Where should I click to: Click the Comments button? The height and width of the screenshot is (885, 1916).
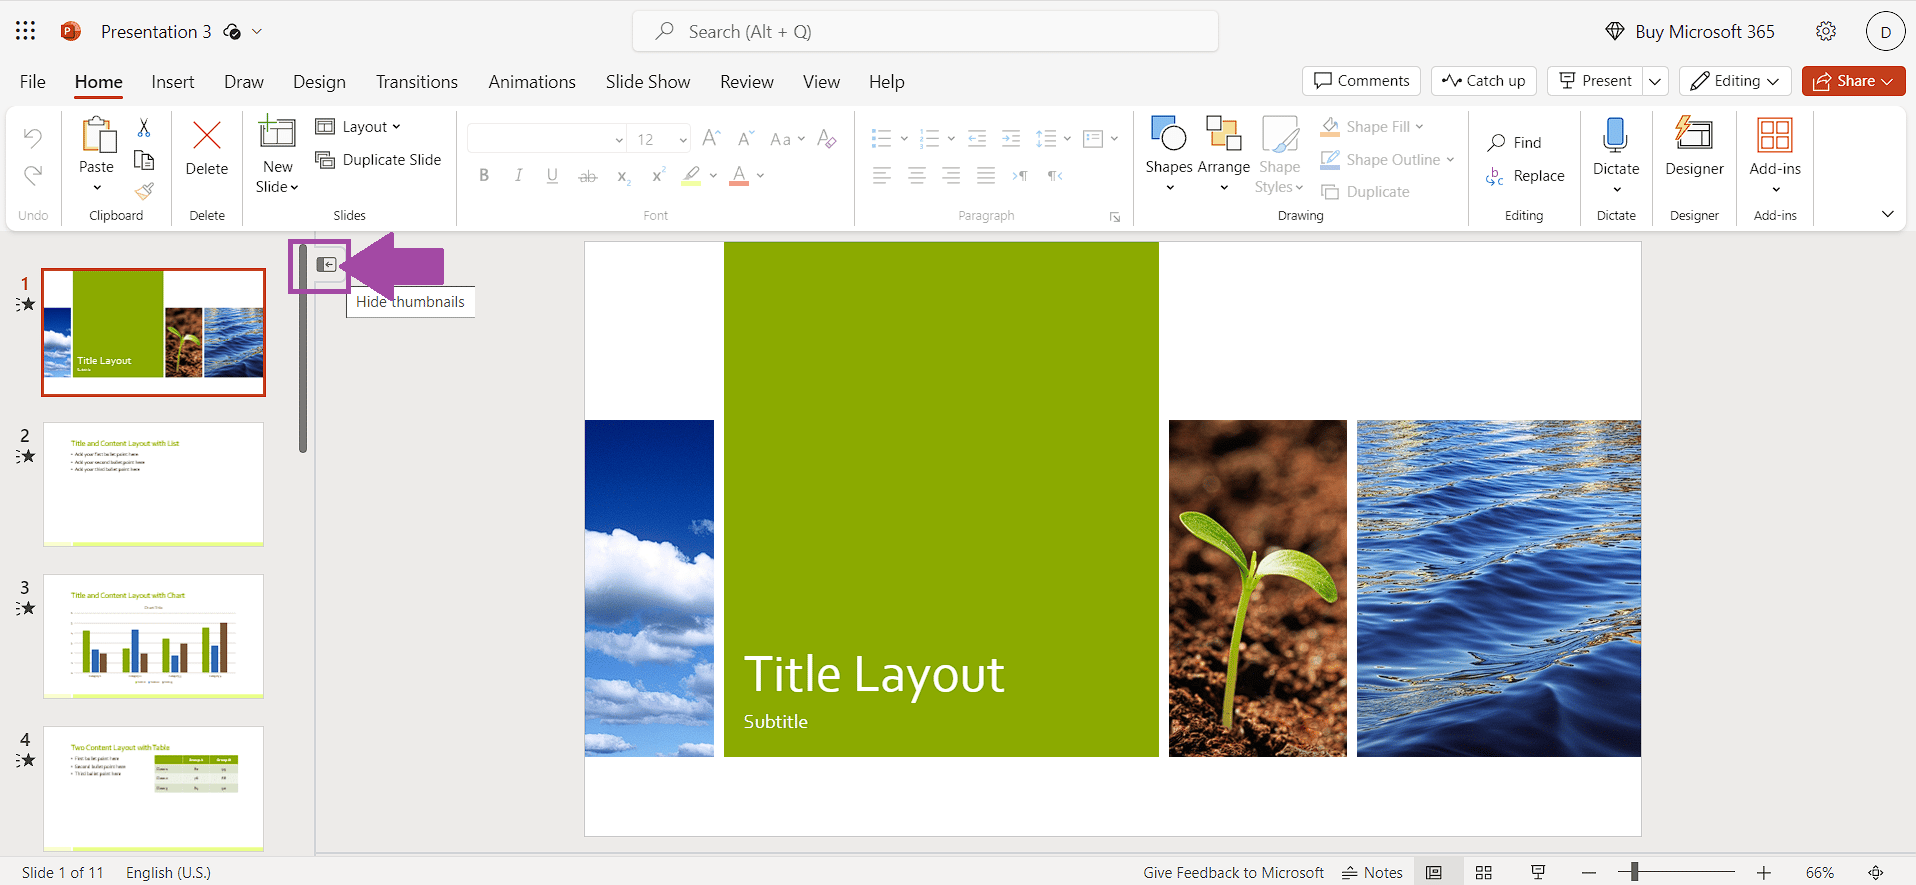point(1361,81)
